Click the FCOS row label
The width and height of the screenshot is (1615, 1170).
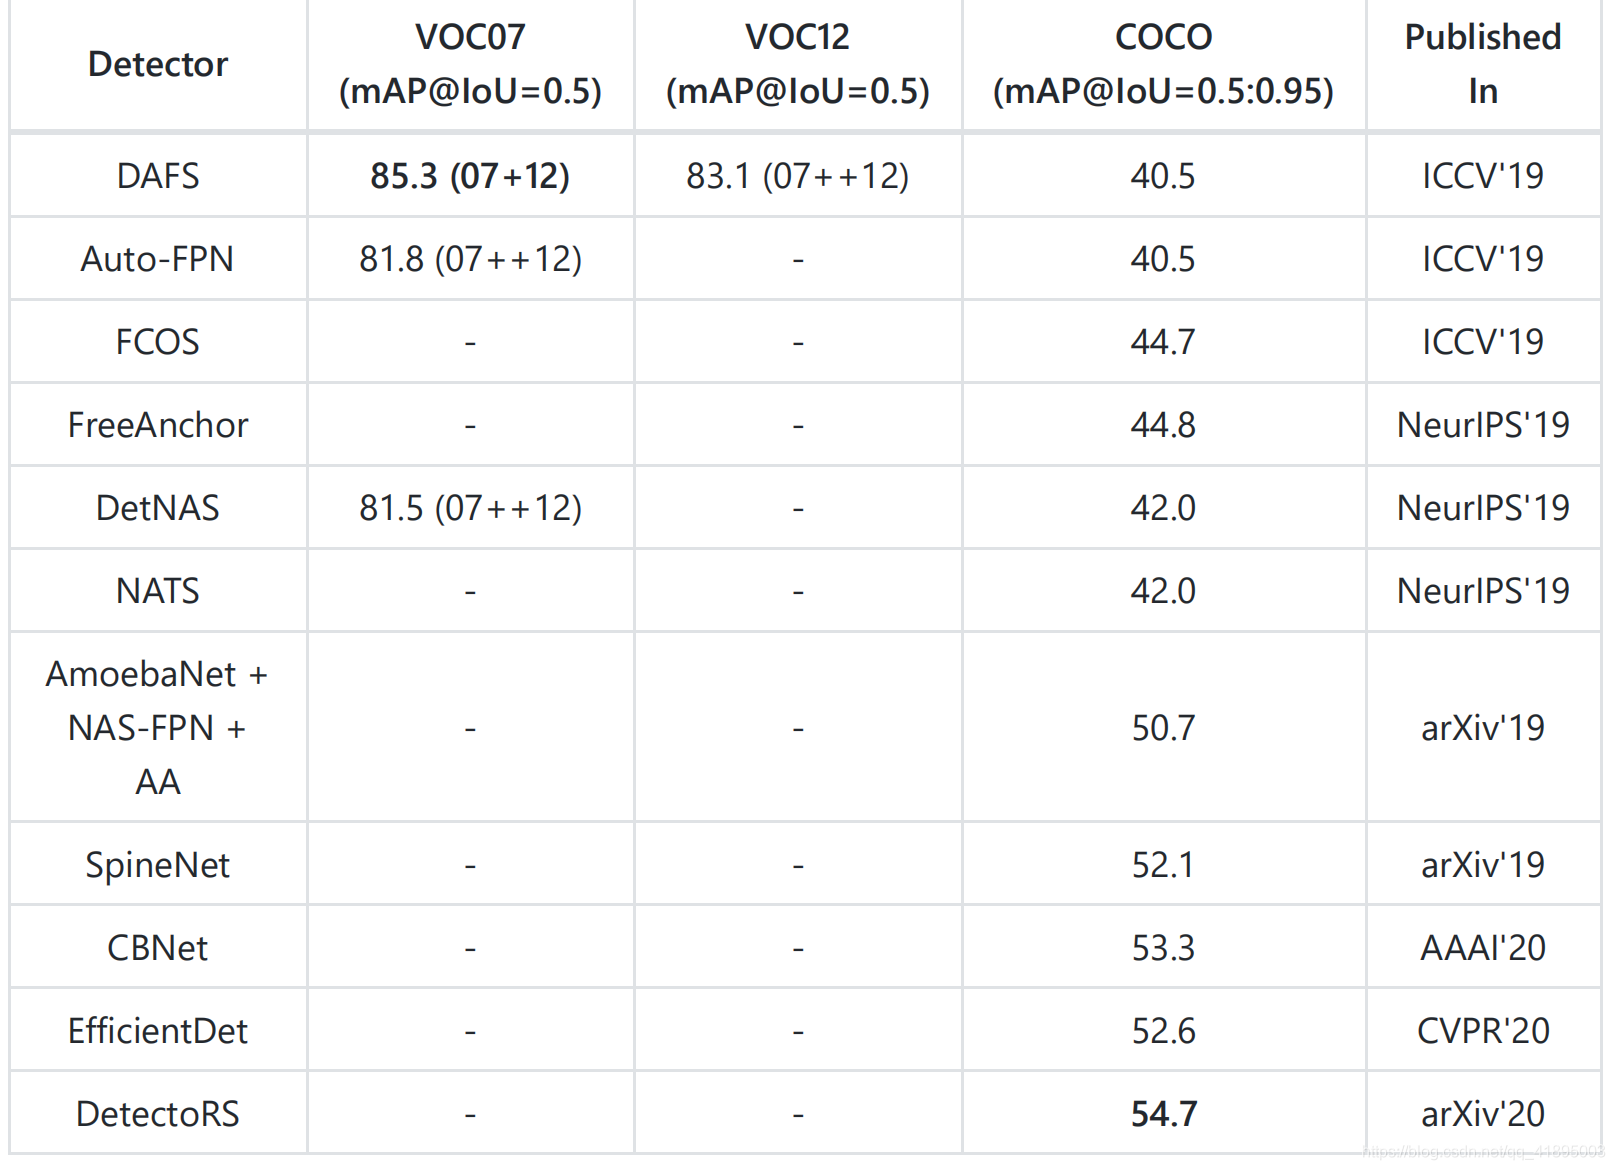[x=158, y=342]
